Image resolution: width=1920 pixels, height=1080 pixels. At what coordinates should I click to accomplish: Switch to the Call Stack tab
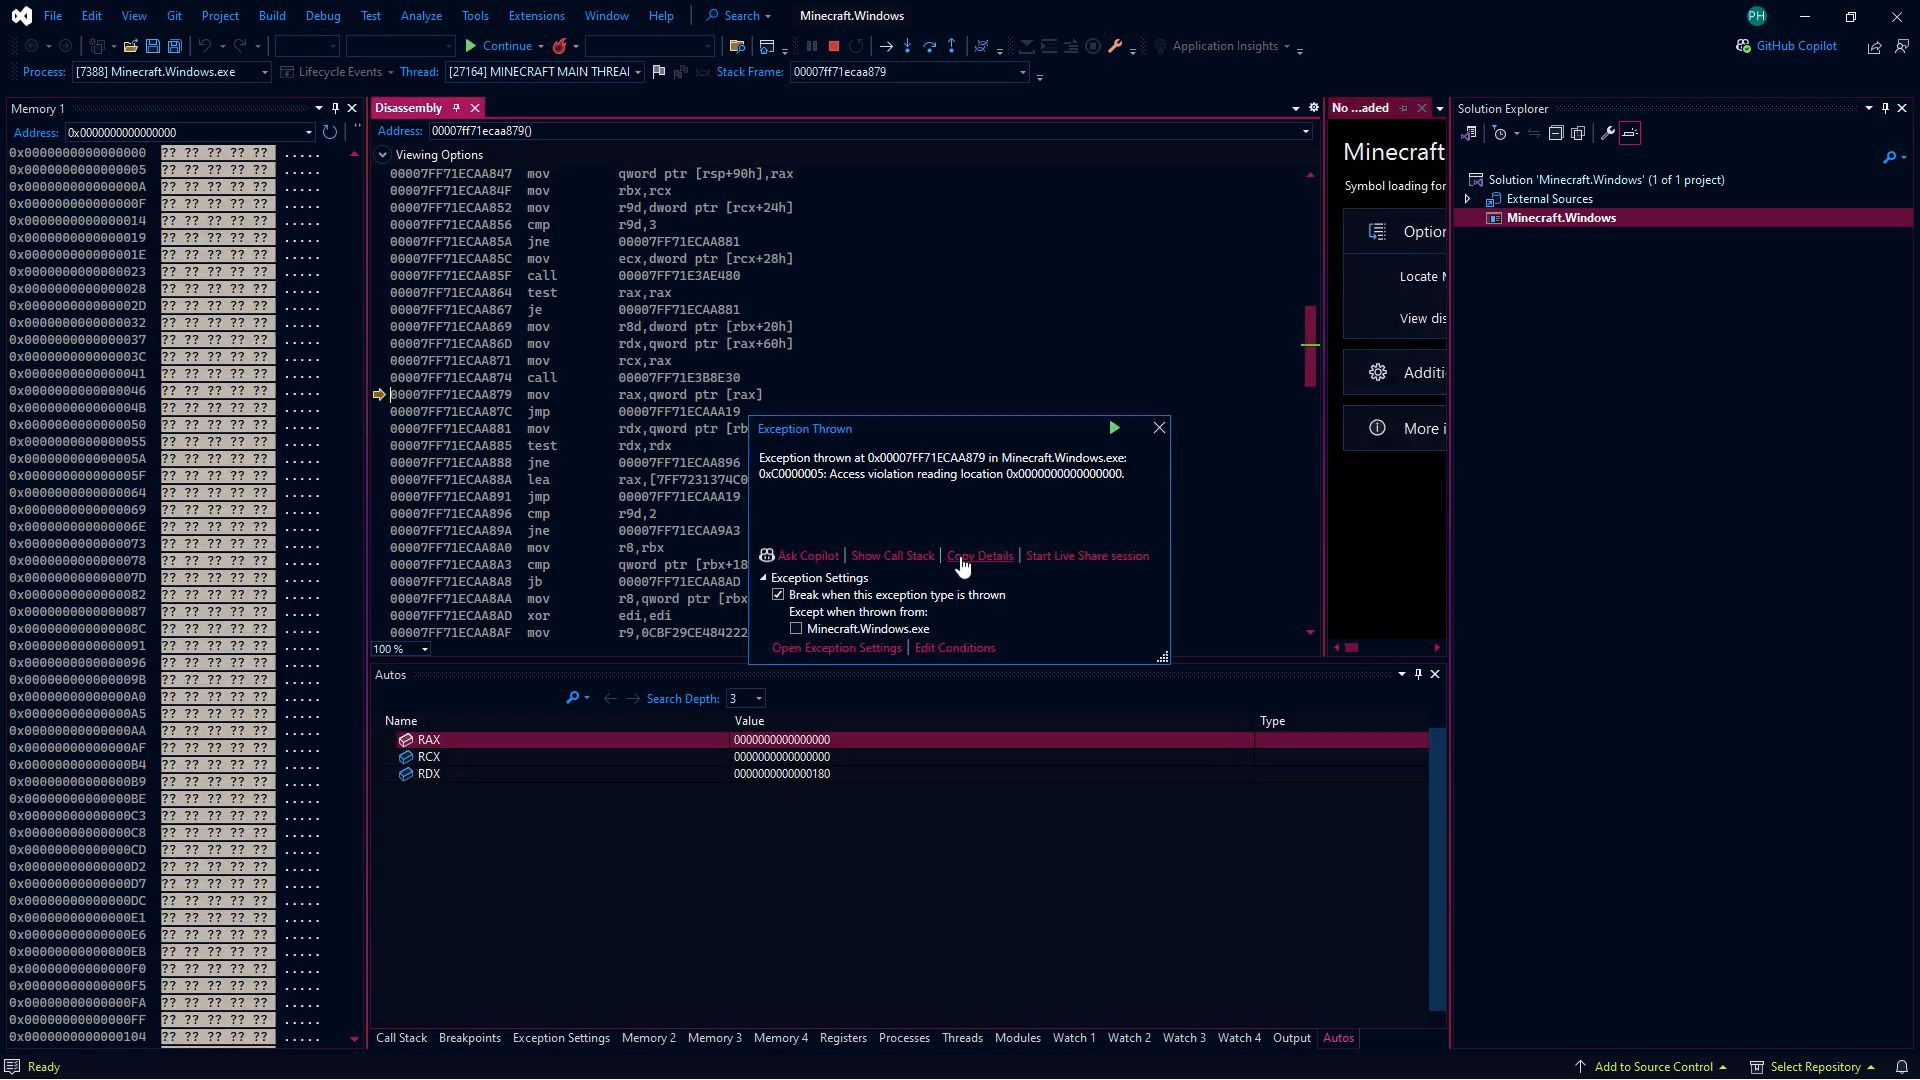point(401,1038)
